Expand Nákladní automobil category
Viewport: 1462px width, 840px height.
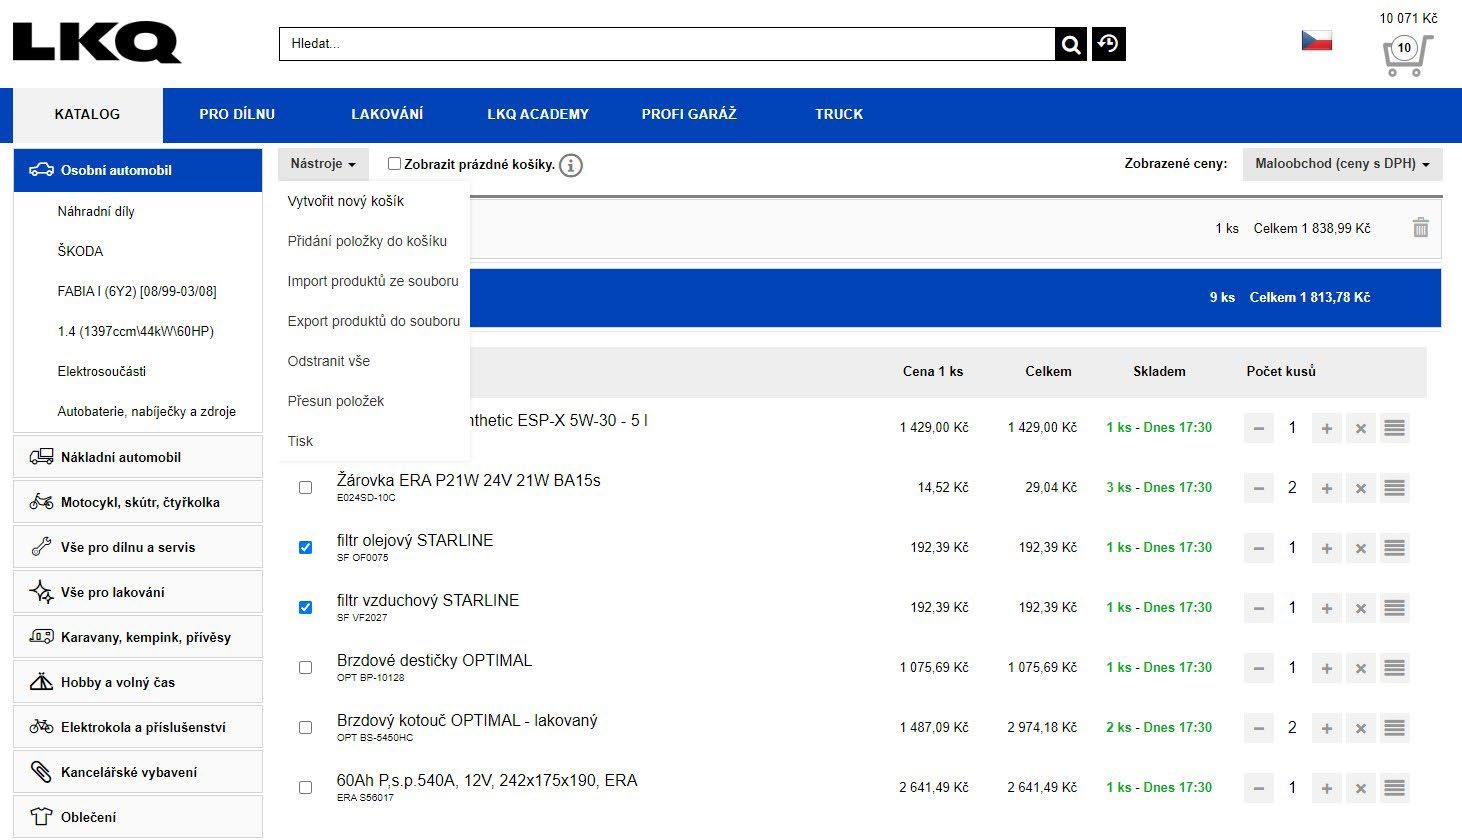pos(138,457)
